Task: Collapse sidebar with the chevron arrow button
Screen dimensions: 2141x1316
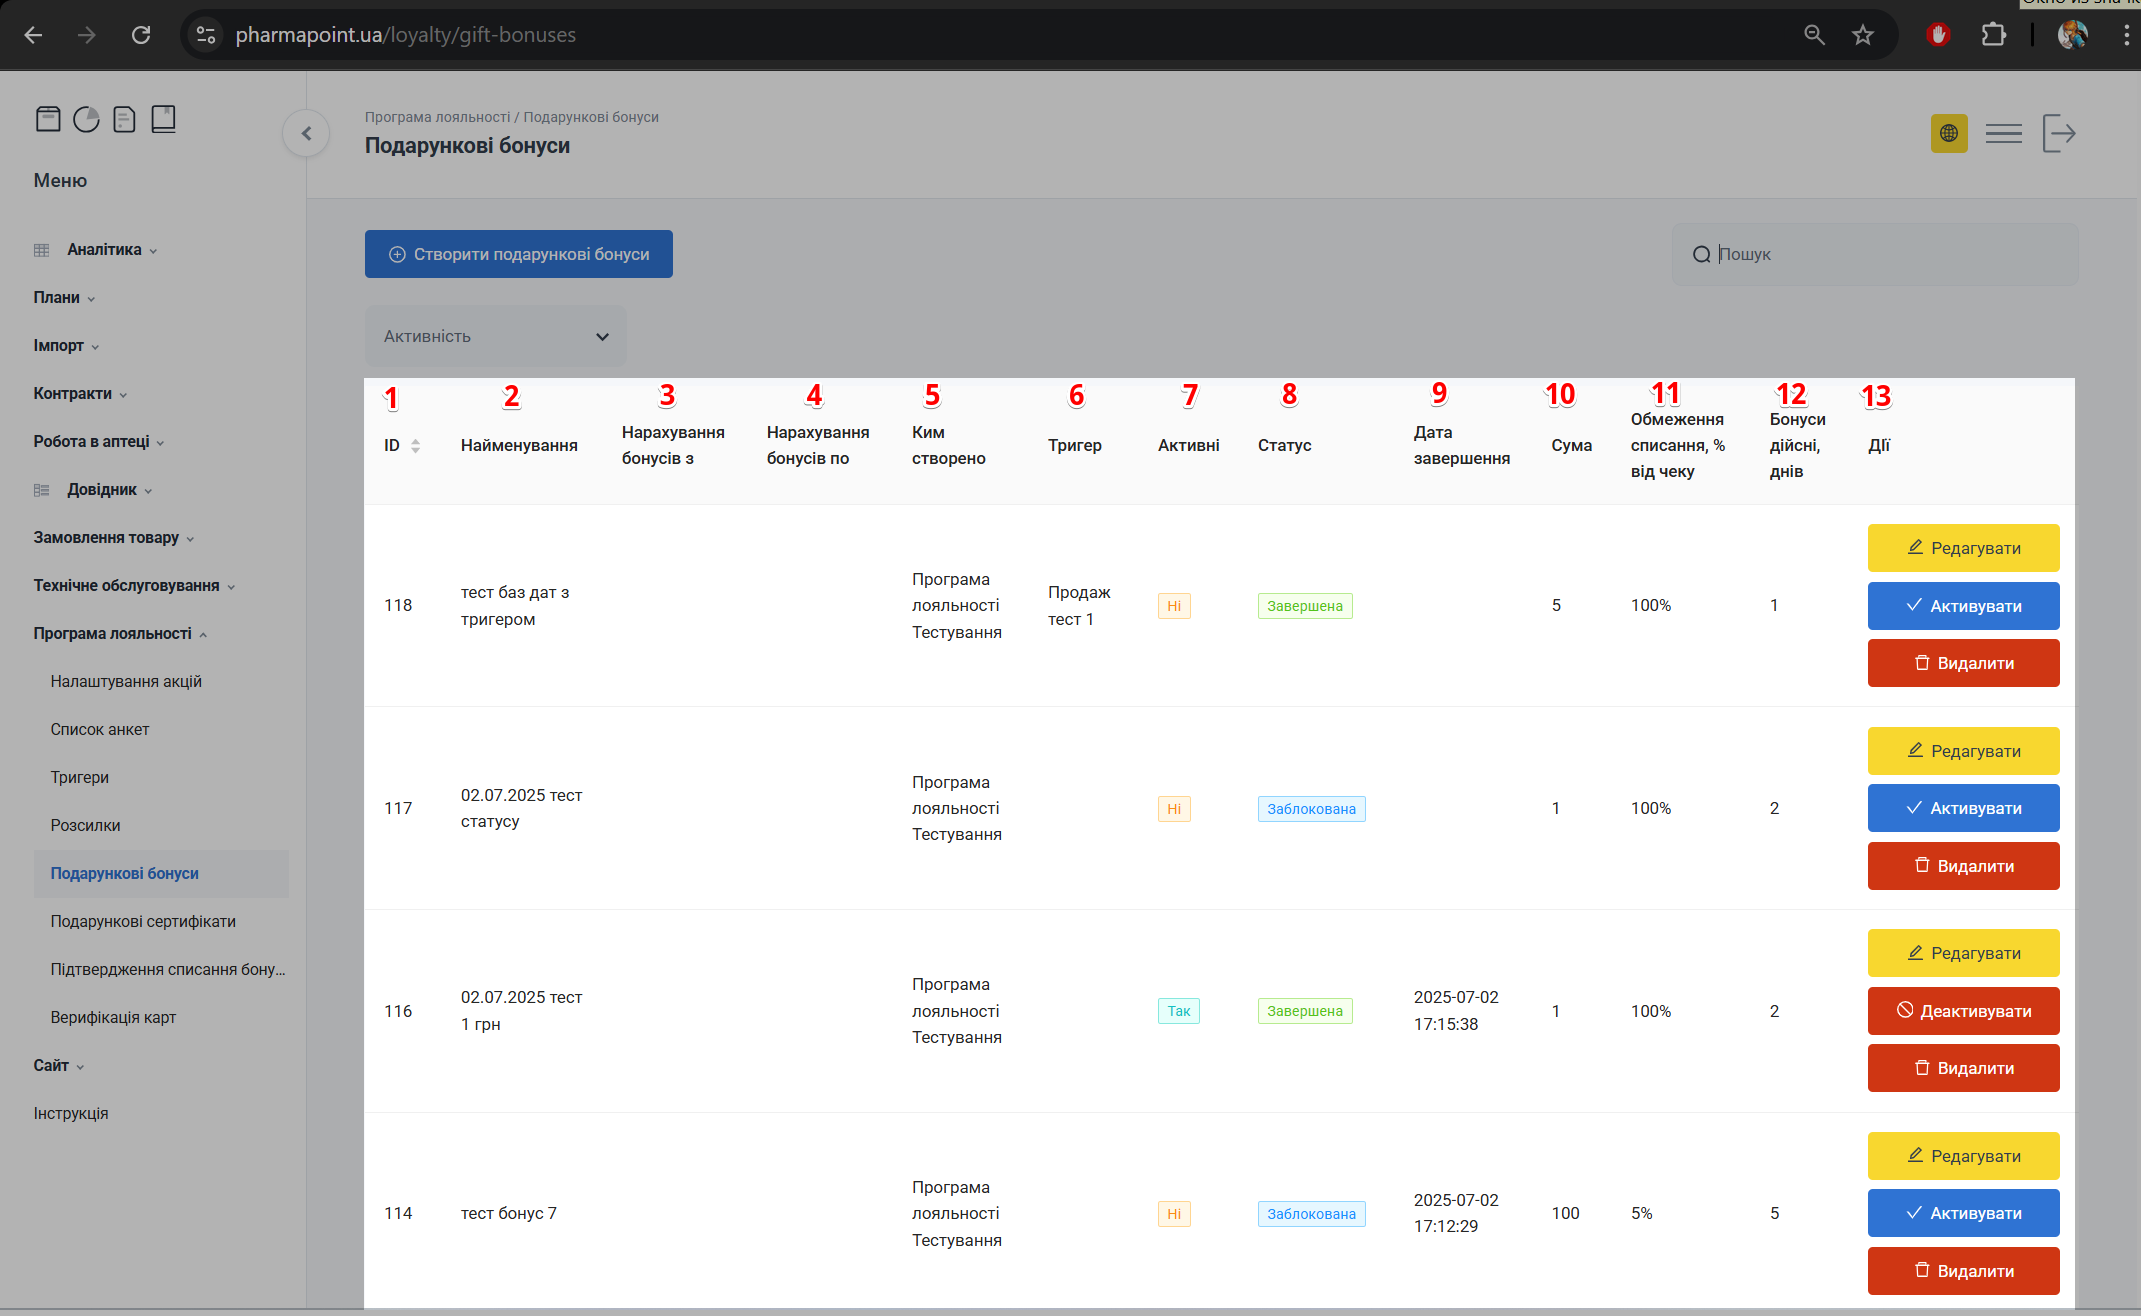Action: (306, 133)
